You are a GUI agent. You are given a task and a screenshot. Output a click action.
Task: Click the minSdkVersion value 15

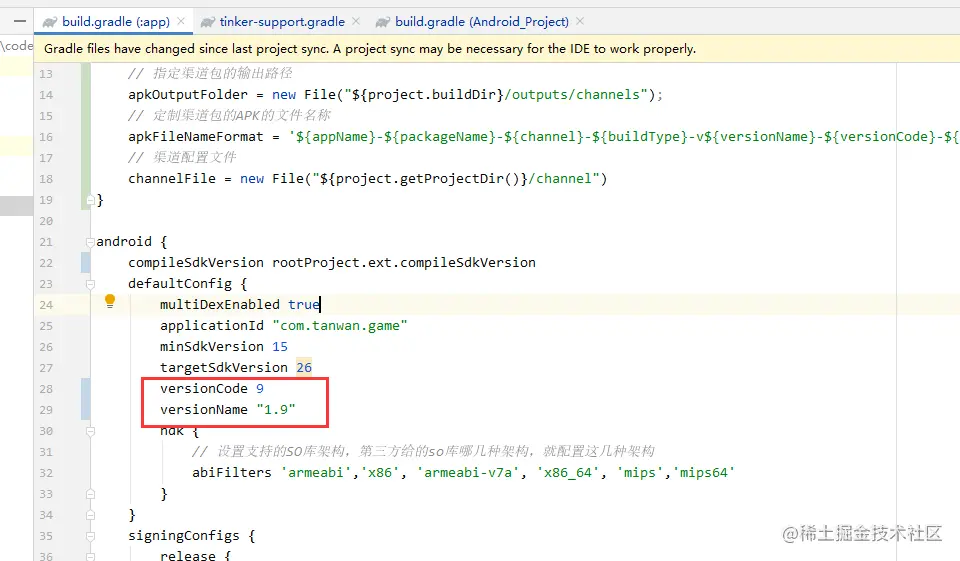click(x=280, y=347)
